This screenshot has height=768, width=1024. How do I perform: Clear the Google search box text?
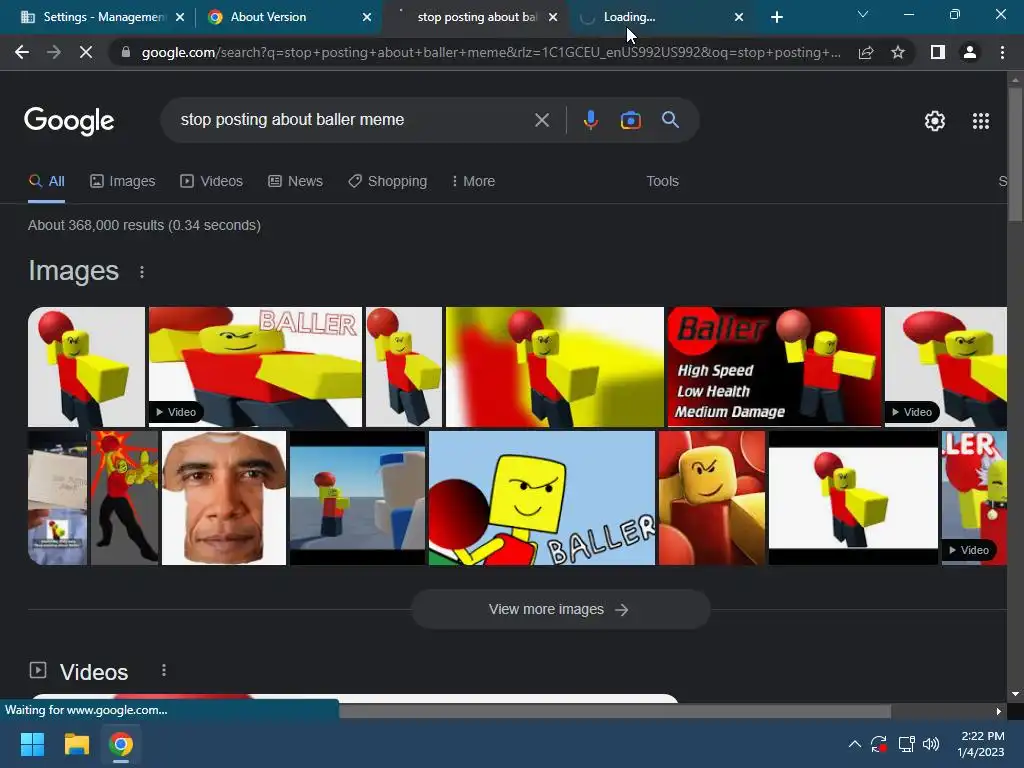[x=541, y=120]
